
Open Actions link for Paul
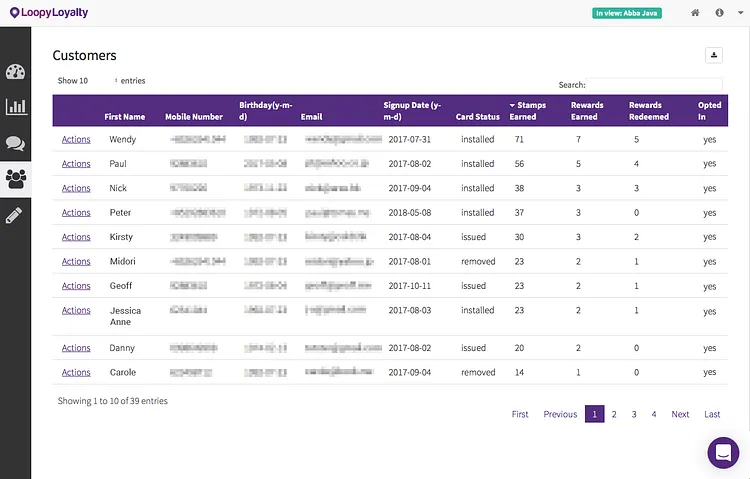[76, 164]
